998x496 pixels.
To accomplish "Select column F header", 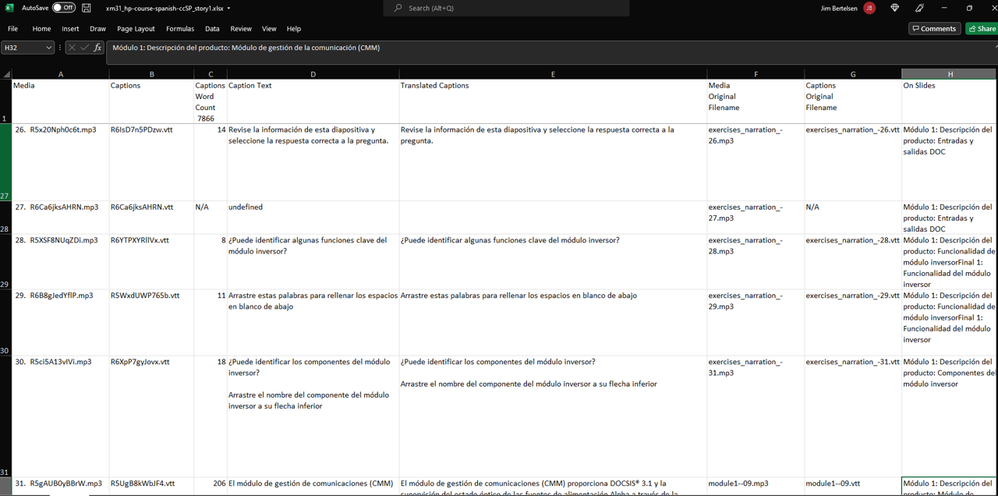I will [x=756, y=74].
